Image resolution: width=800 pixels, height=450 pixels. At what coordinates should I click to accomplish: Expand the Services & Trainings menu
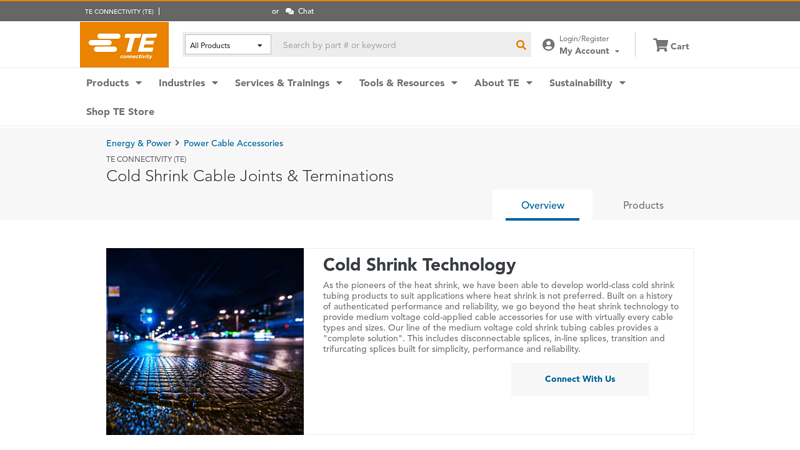coord(288,83)
